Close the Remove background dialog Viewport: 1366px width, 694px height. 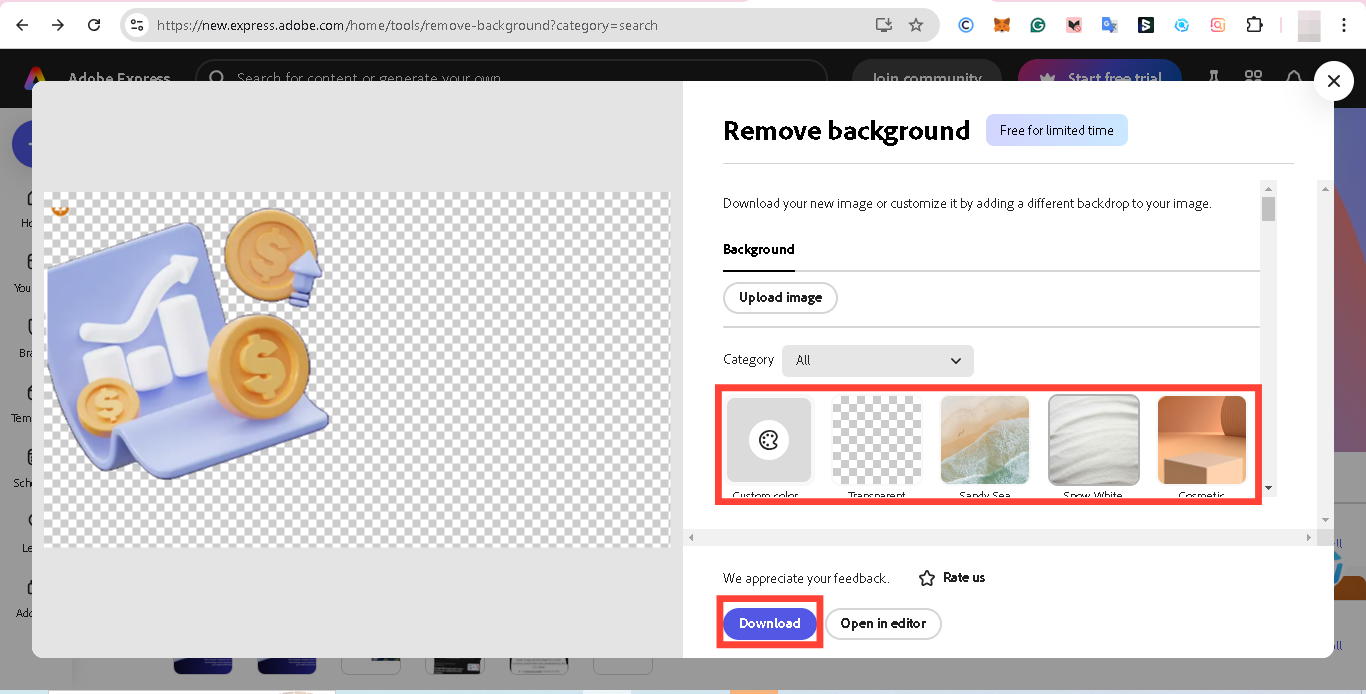(x=1334, y=81)
